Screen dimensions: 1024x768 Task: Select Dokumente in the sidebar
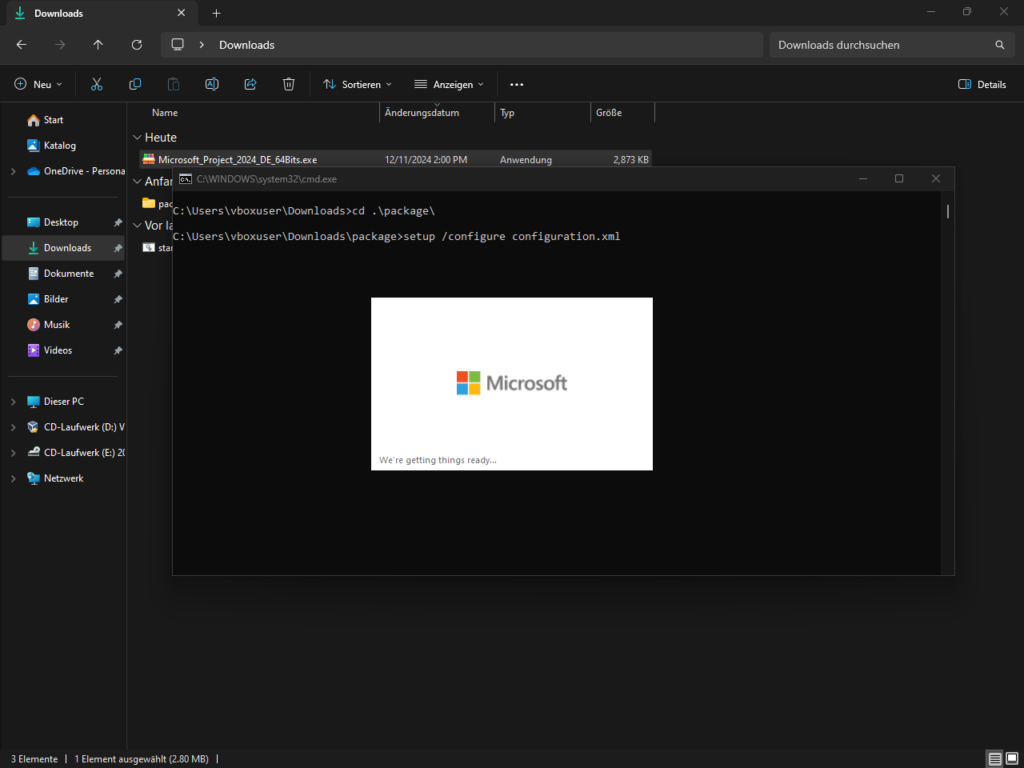[x=68, y=273]
